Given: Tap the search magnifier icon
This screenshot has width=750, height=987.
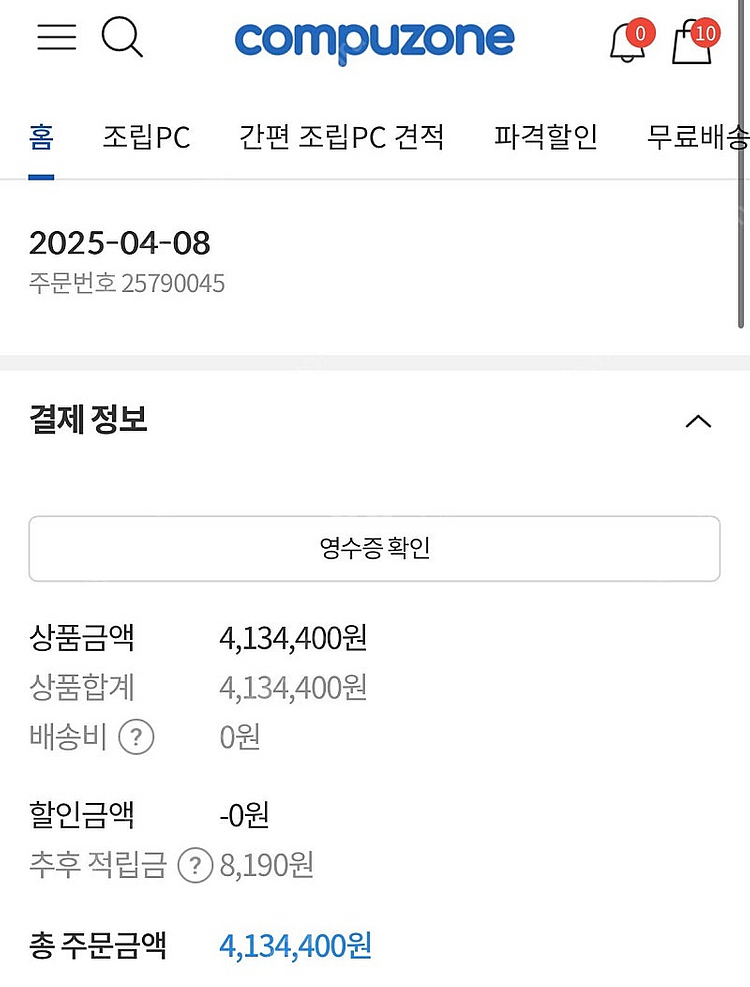Looking at the screenshot, I should tap(122, 38).
